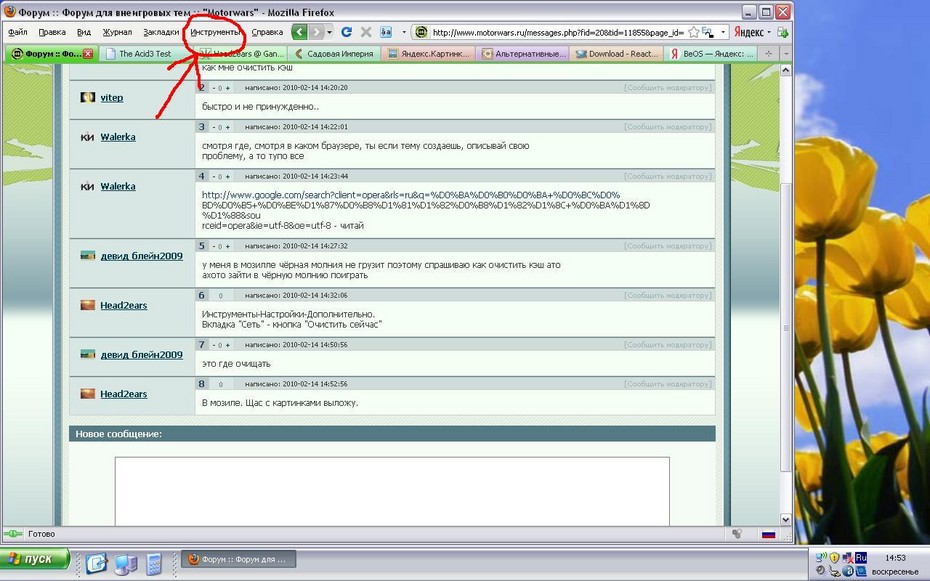This screenshot has width=930, height=581.
Task: Click the green search Go icon
Action: 783,32
